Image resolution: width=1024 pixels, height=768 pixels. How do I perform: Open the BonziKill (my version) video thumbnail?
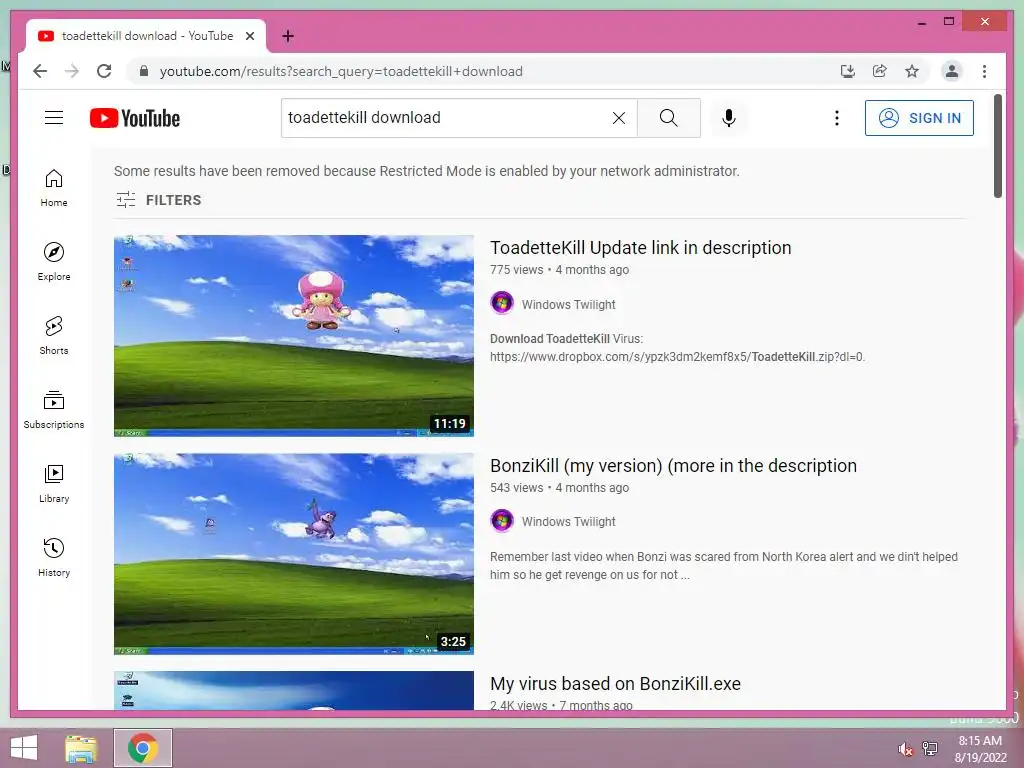point(294,554)
